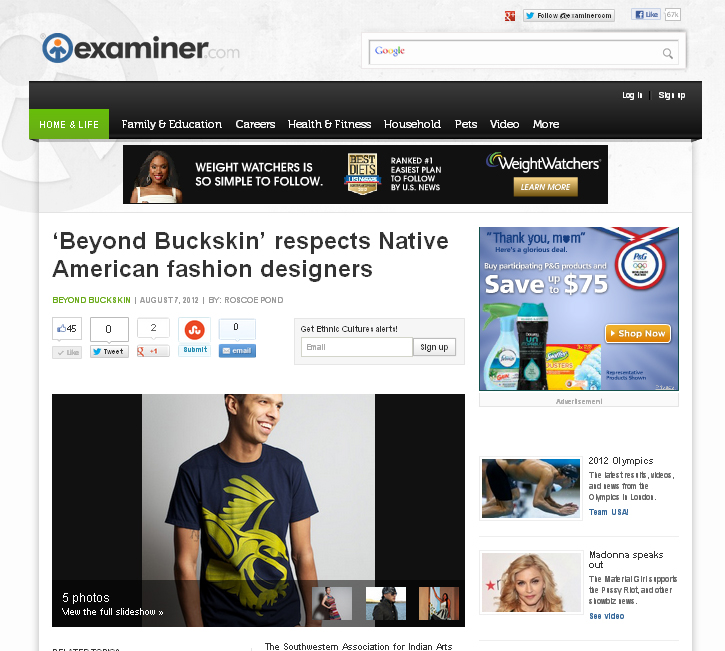
Task: Expand the More navigation menu
Action: point(546,124)
